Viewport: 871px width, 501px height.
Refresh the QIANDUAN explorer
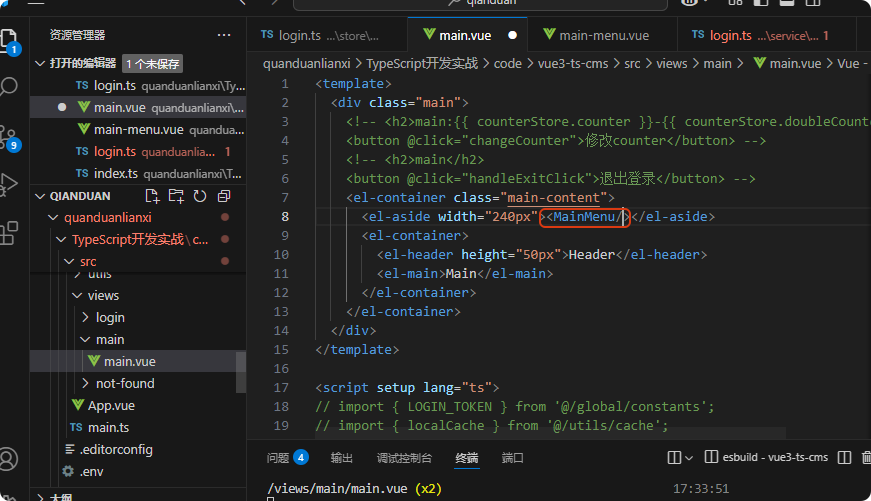coord(200,196)
